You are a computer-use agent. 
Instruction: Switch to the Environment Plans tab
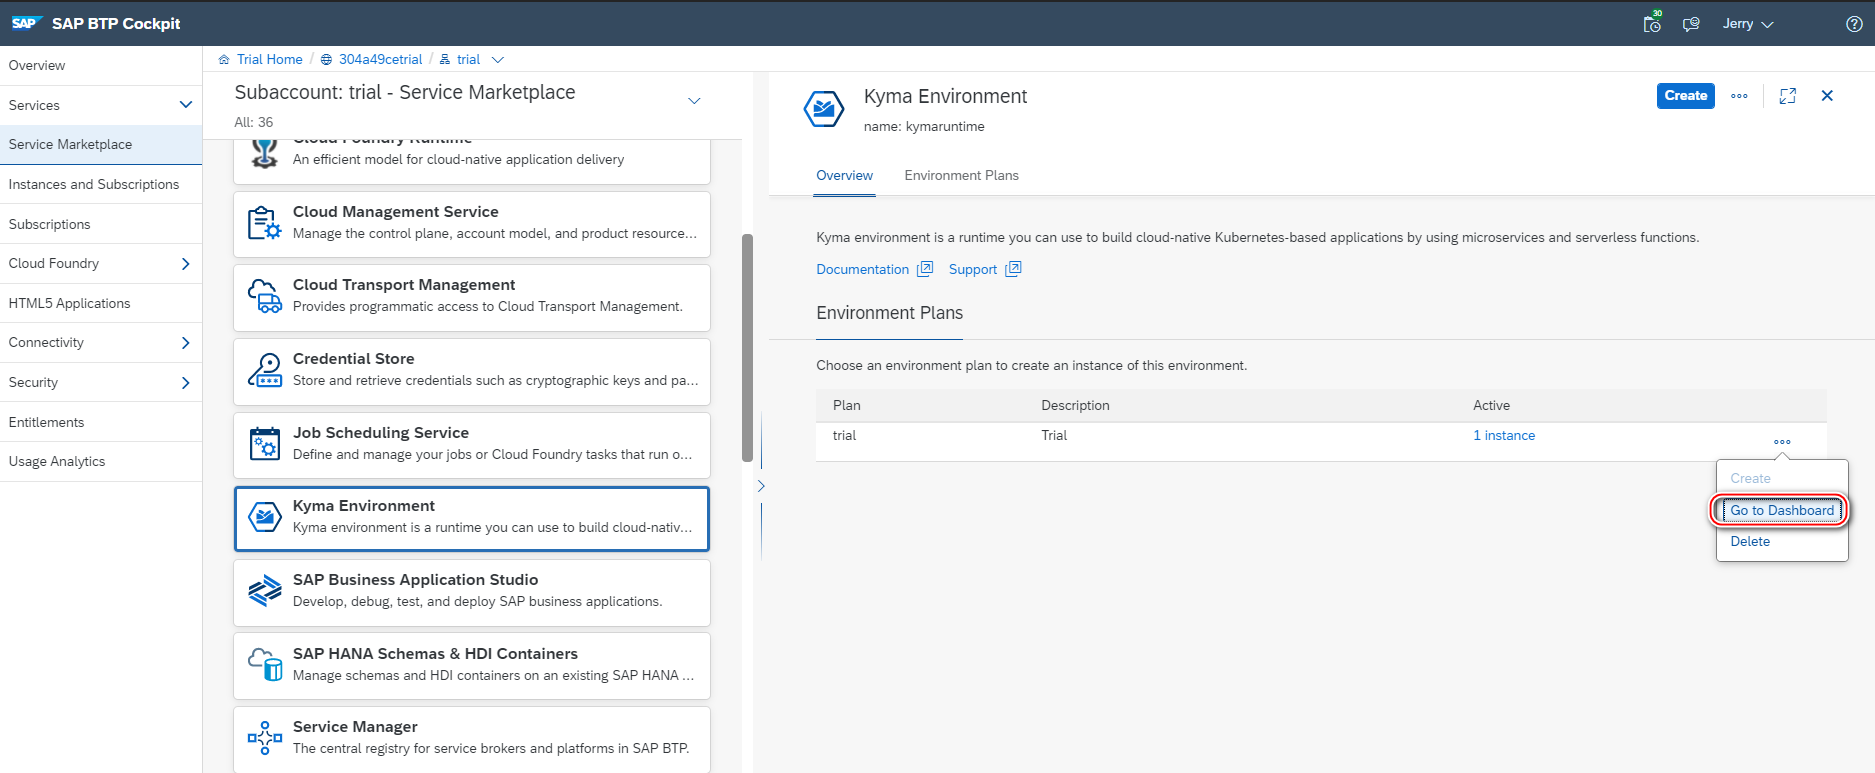pos(961,175)
